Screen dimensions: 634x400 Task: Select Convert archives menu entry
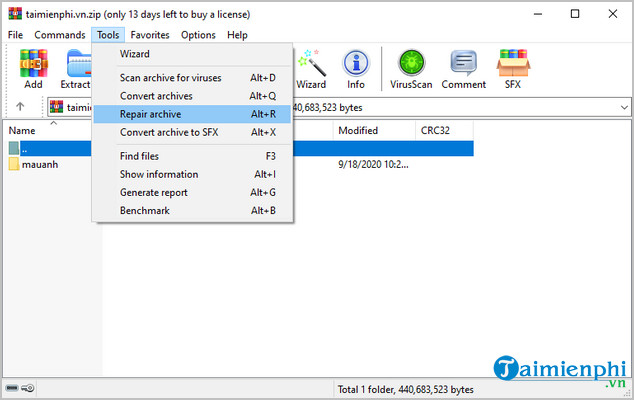(x=192, y=96)
